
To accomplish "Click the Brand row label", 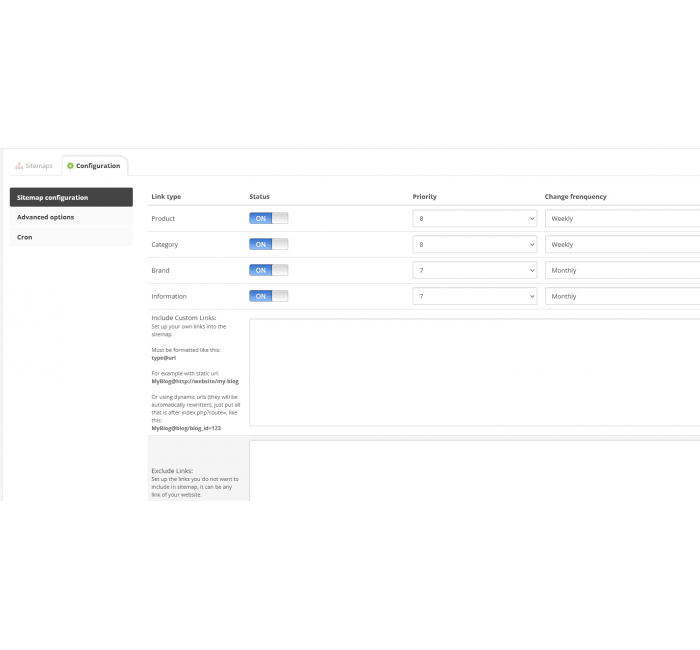I will pyautogui.click(x=160, y=270).
